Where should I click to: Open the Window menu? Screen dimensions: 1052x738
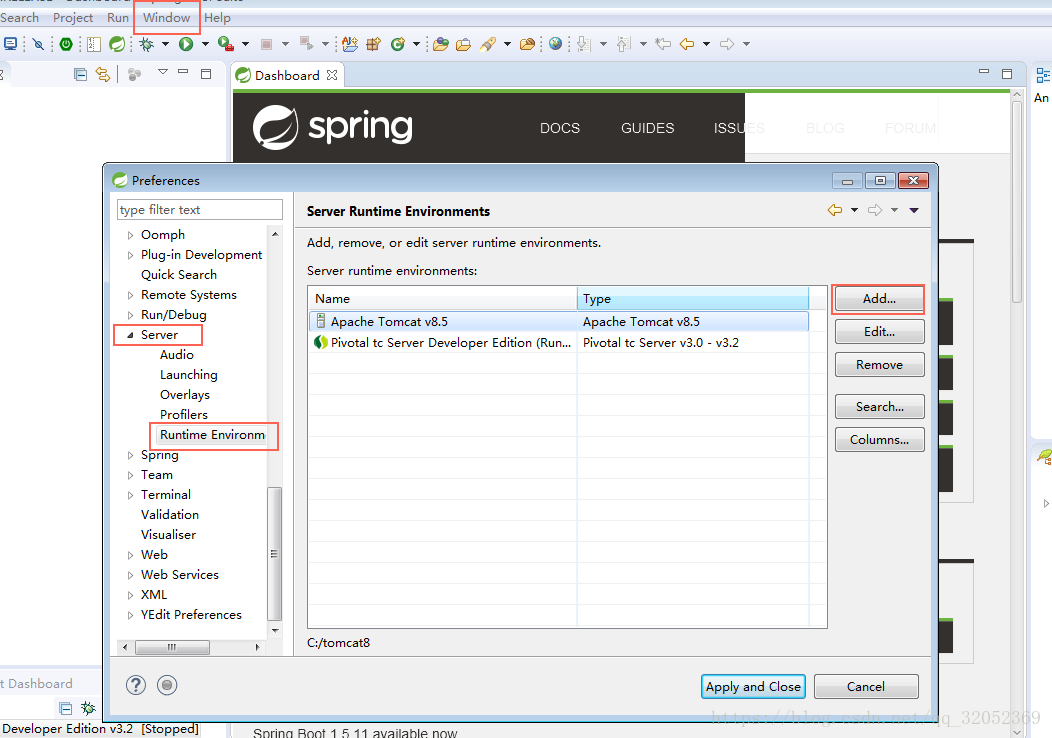pyautogui.click(x=166, y=17)
